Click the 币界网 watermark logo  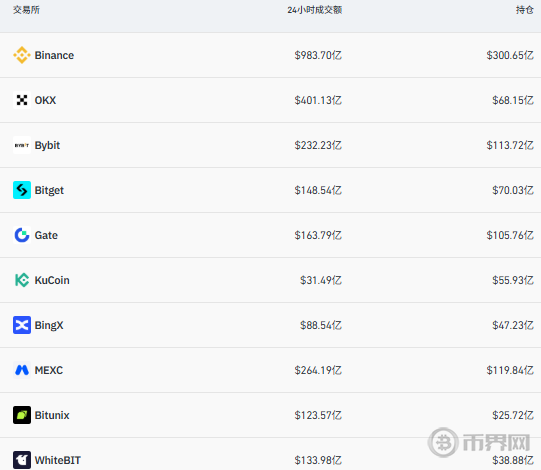[479, 442]
